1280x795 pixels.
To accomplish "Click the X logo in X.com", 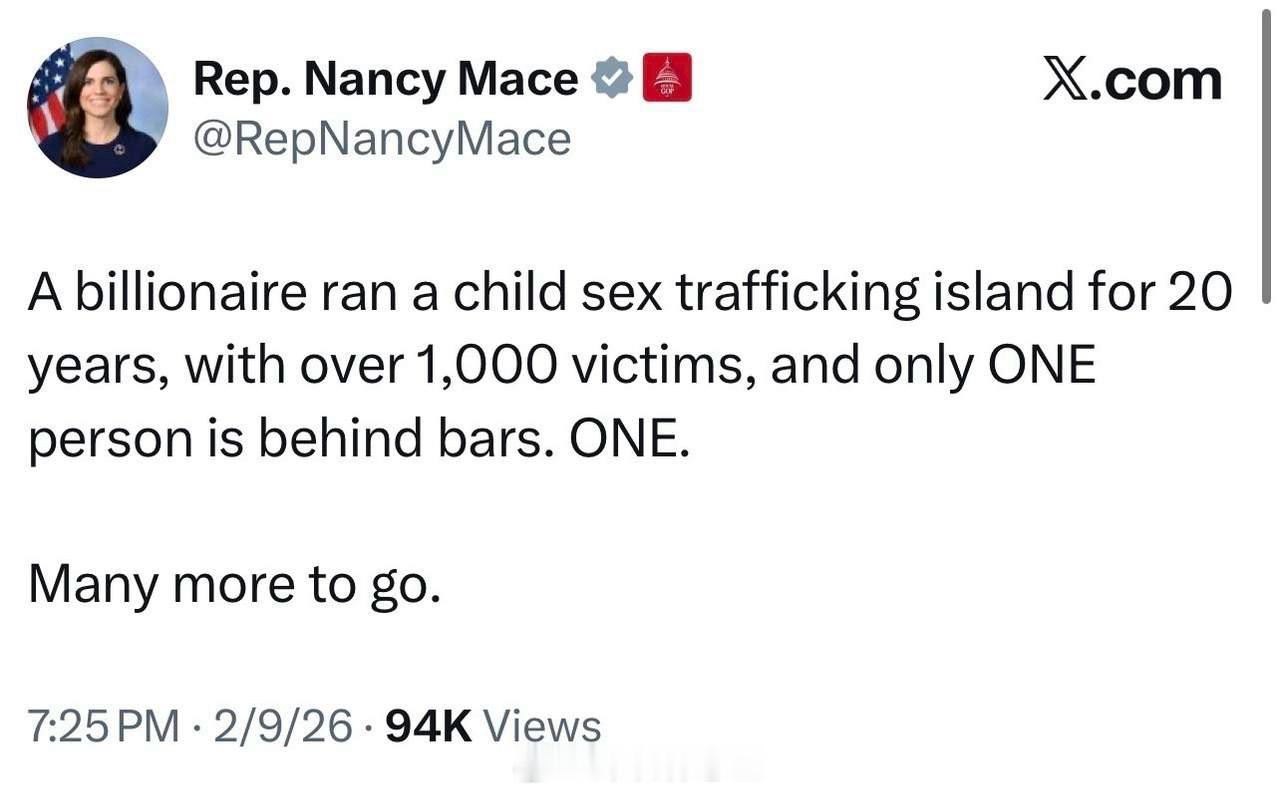I will coord(1065,78).
